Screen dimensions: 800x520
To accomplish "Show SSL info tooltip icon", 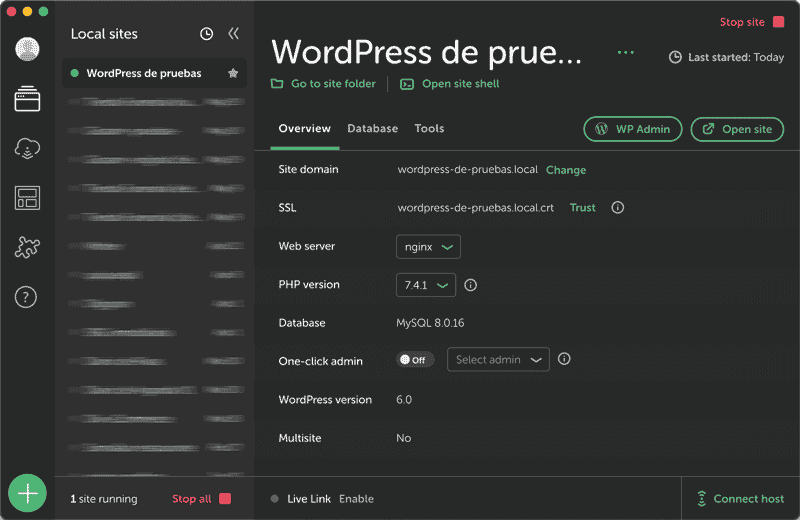I will (x=617, y=208).
